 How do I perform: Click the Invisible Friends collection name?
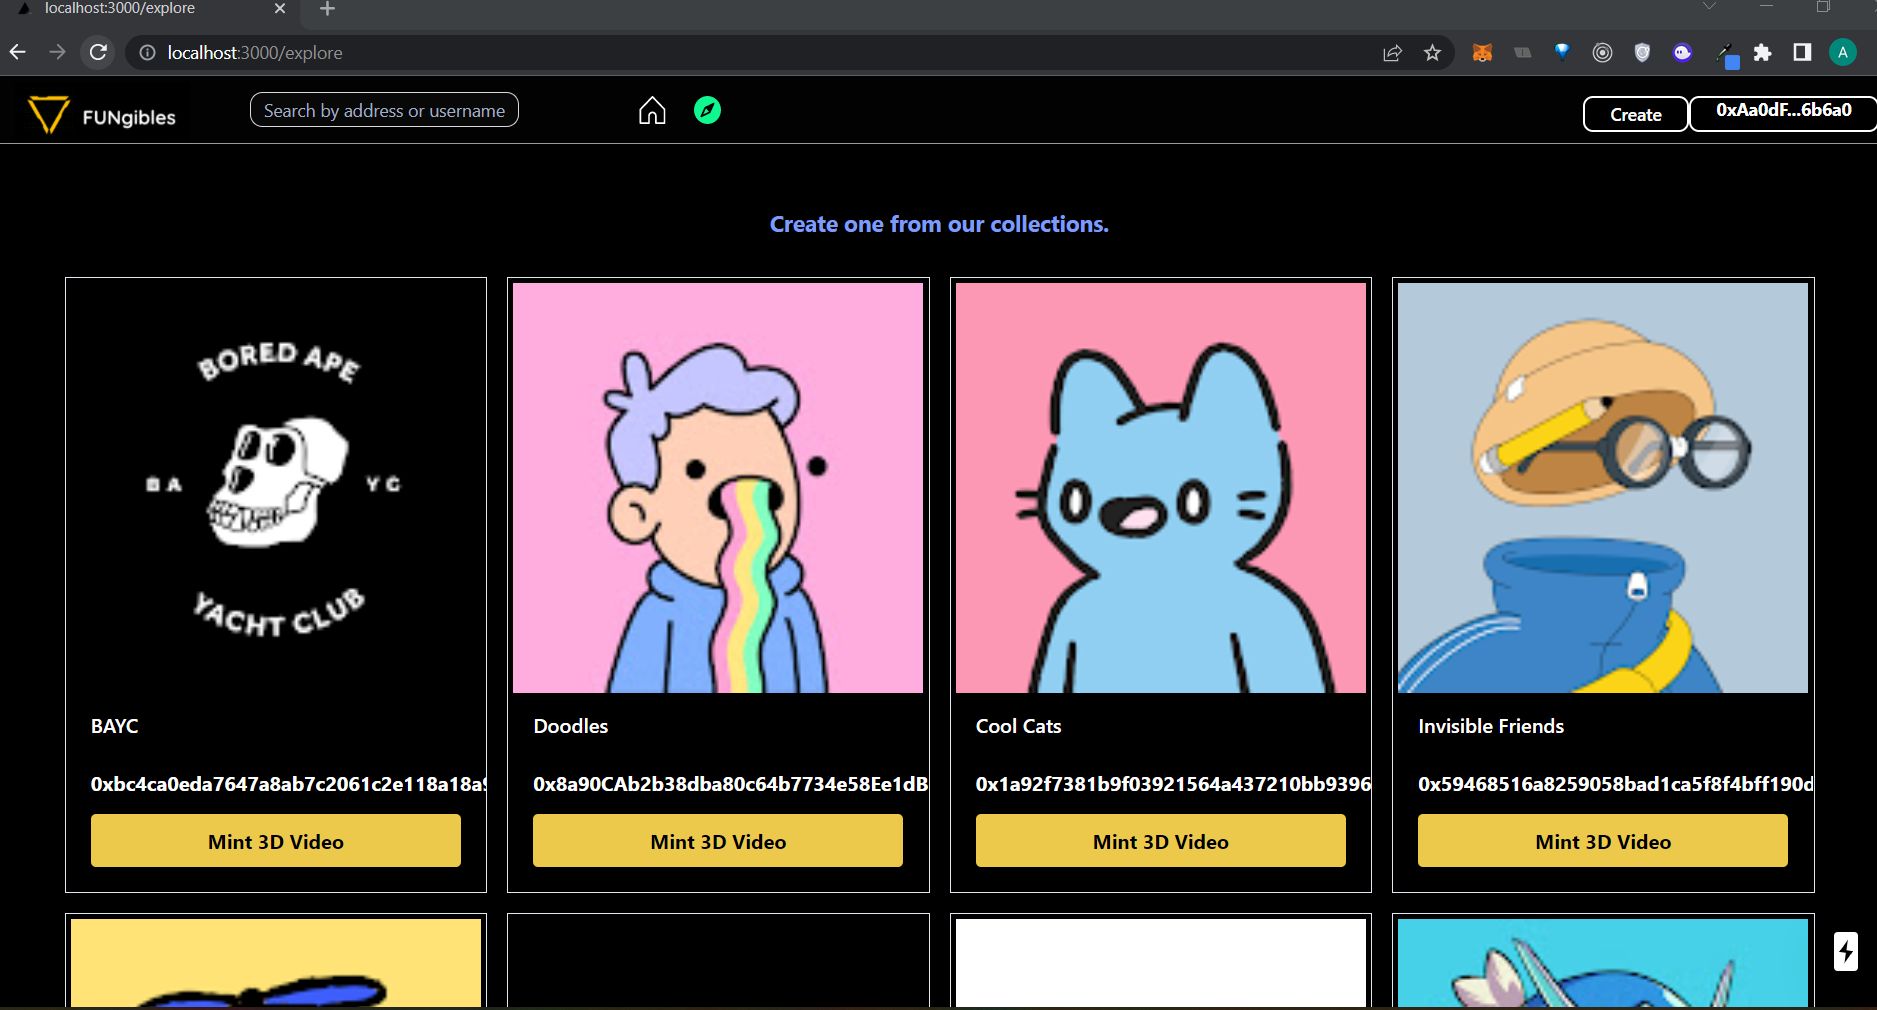(x=1491, y=726)
